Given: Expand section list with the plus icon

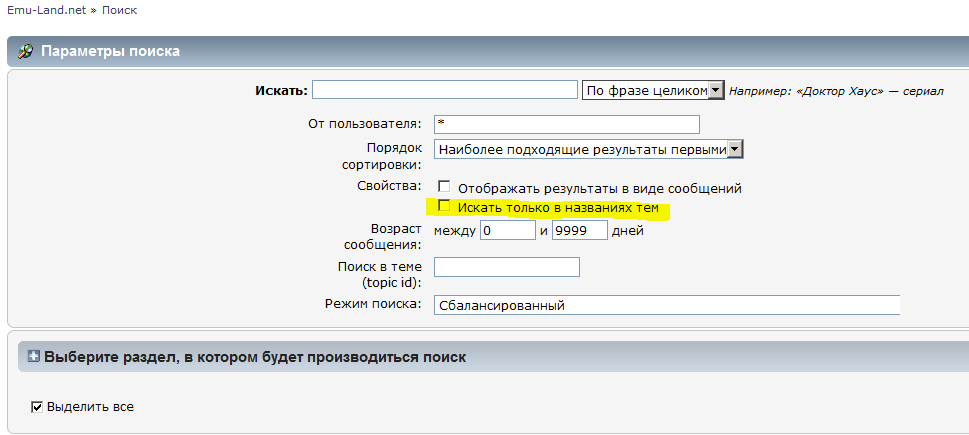Looking at the screenshot, I should (33, 356).
